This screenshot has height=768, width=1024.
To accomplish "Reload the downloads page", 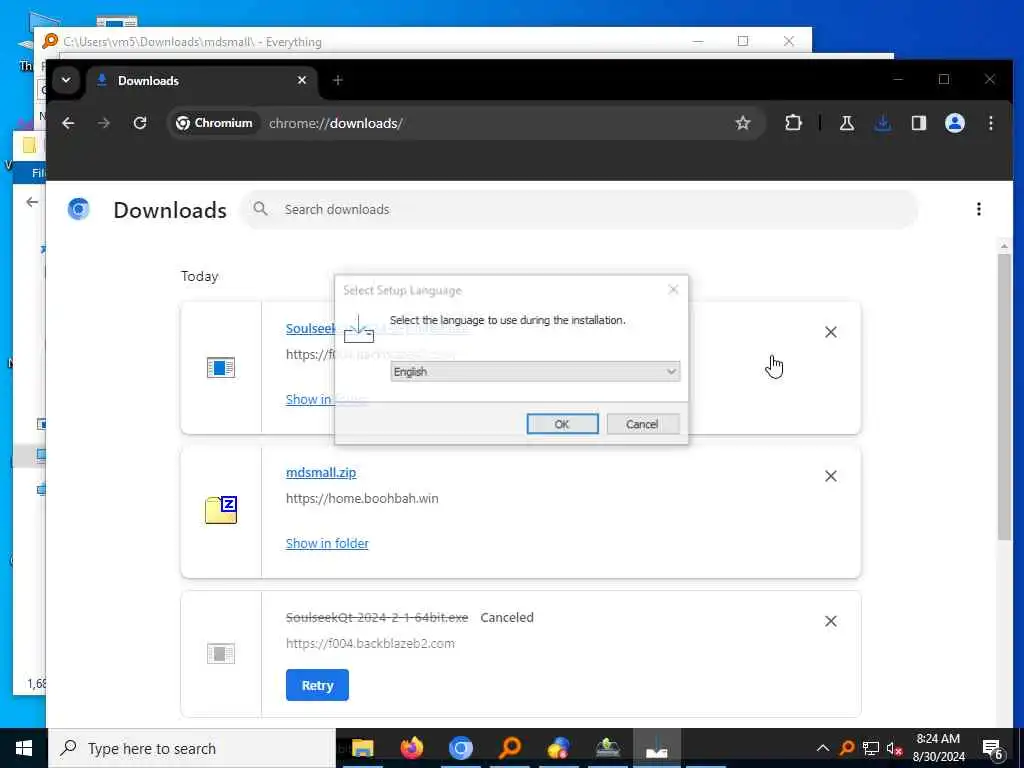I will pos(140,123).
